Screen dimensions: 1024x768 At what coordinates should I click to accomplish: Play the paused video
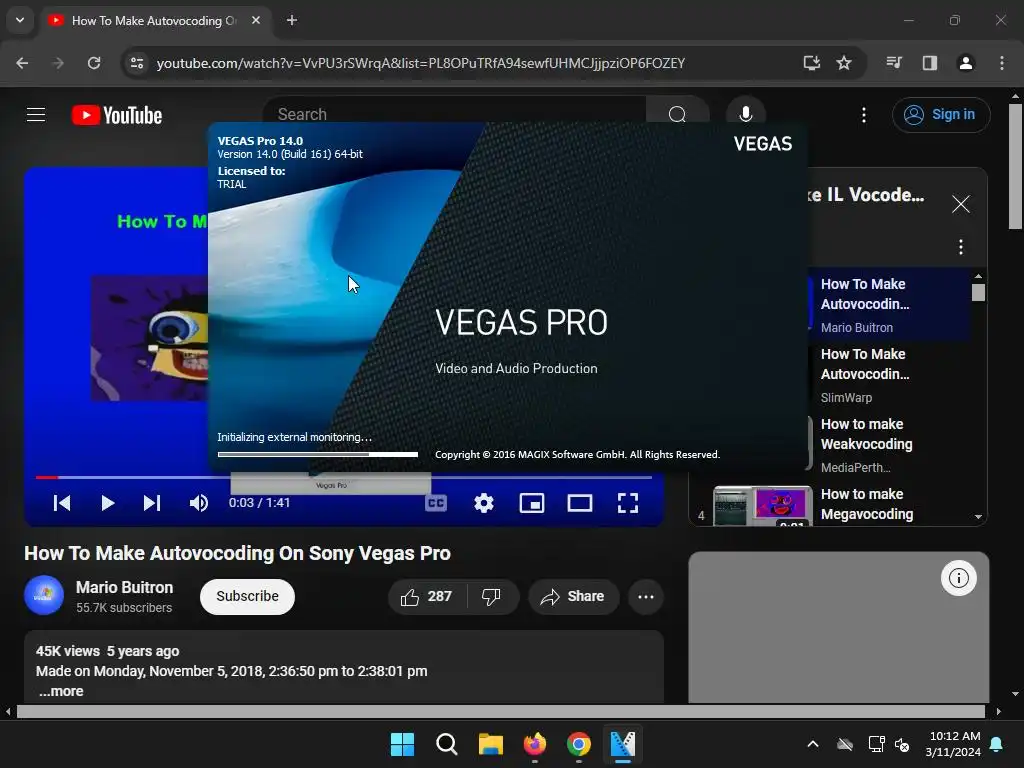pos(108,503)
